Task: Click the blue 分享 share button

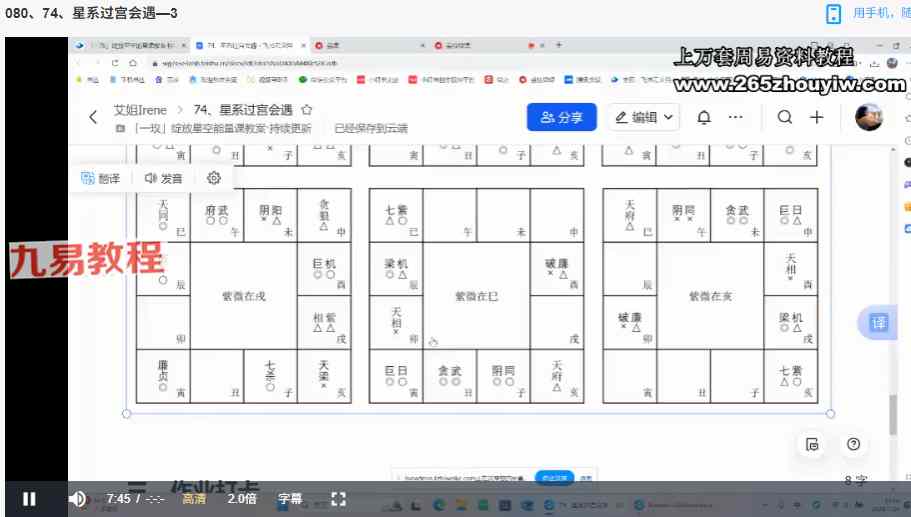Action: click(561, 117)
